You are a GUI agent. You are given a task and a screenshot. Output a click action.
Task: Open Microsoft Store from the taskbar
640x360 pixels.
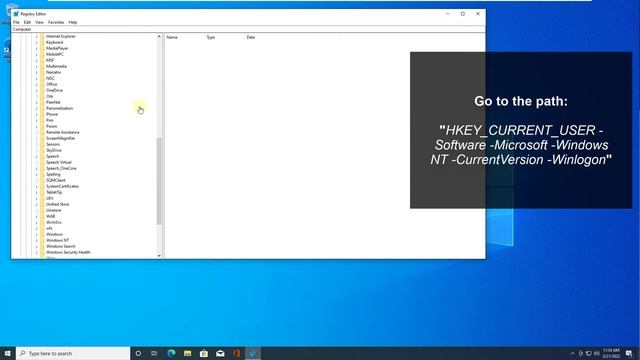pos(204,353)
